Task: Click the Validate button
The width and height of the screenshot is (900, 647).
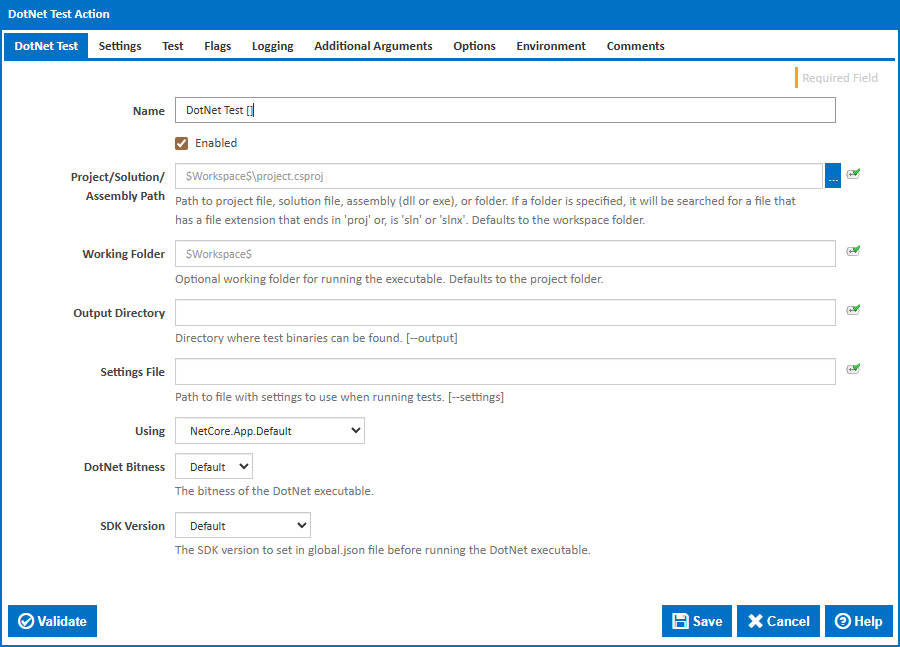Action: point(52,621)
